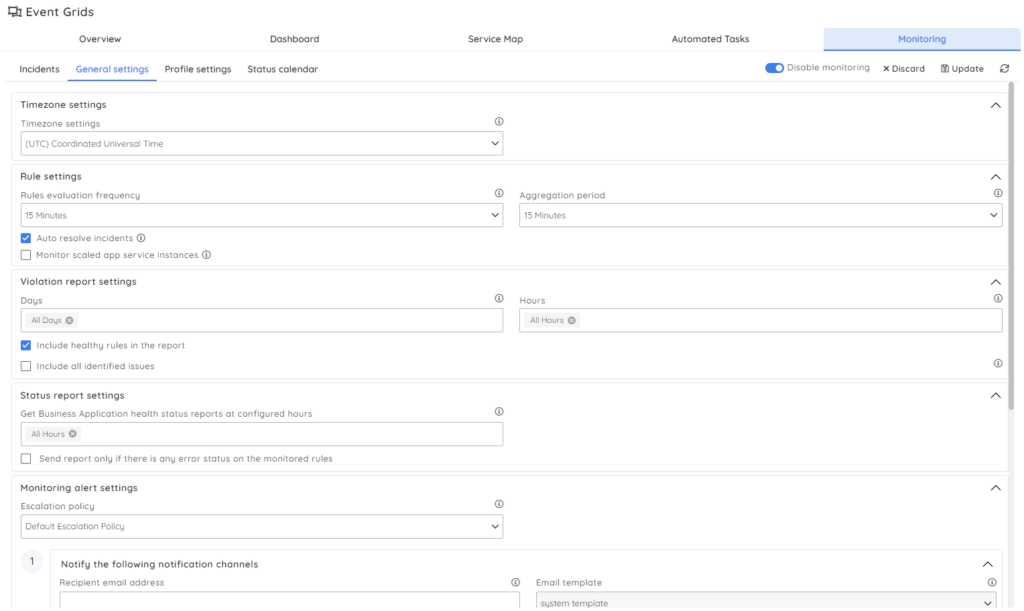Remove All Hours tag in Violation report
The width and height of the screenshot is (1024, 611).
(572, 320)
